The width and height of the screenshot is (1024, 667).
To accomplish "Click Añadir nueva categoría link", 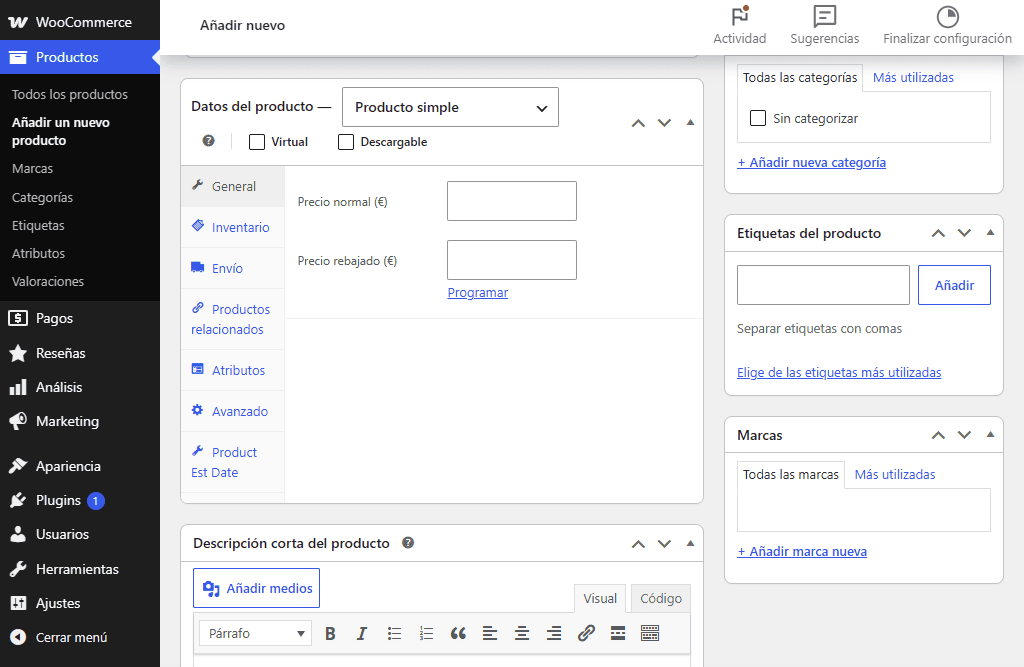I will click(x=811, y=163).
